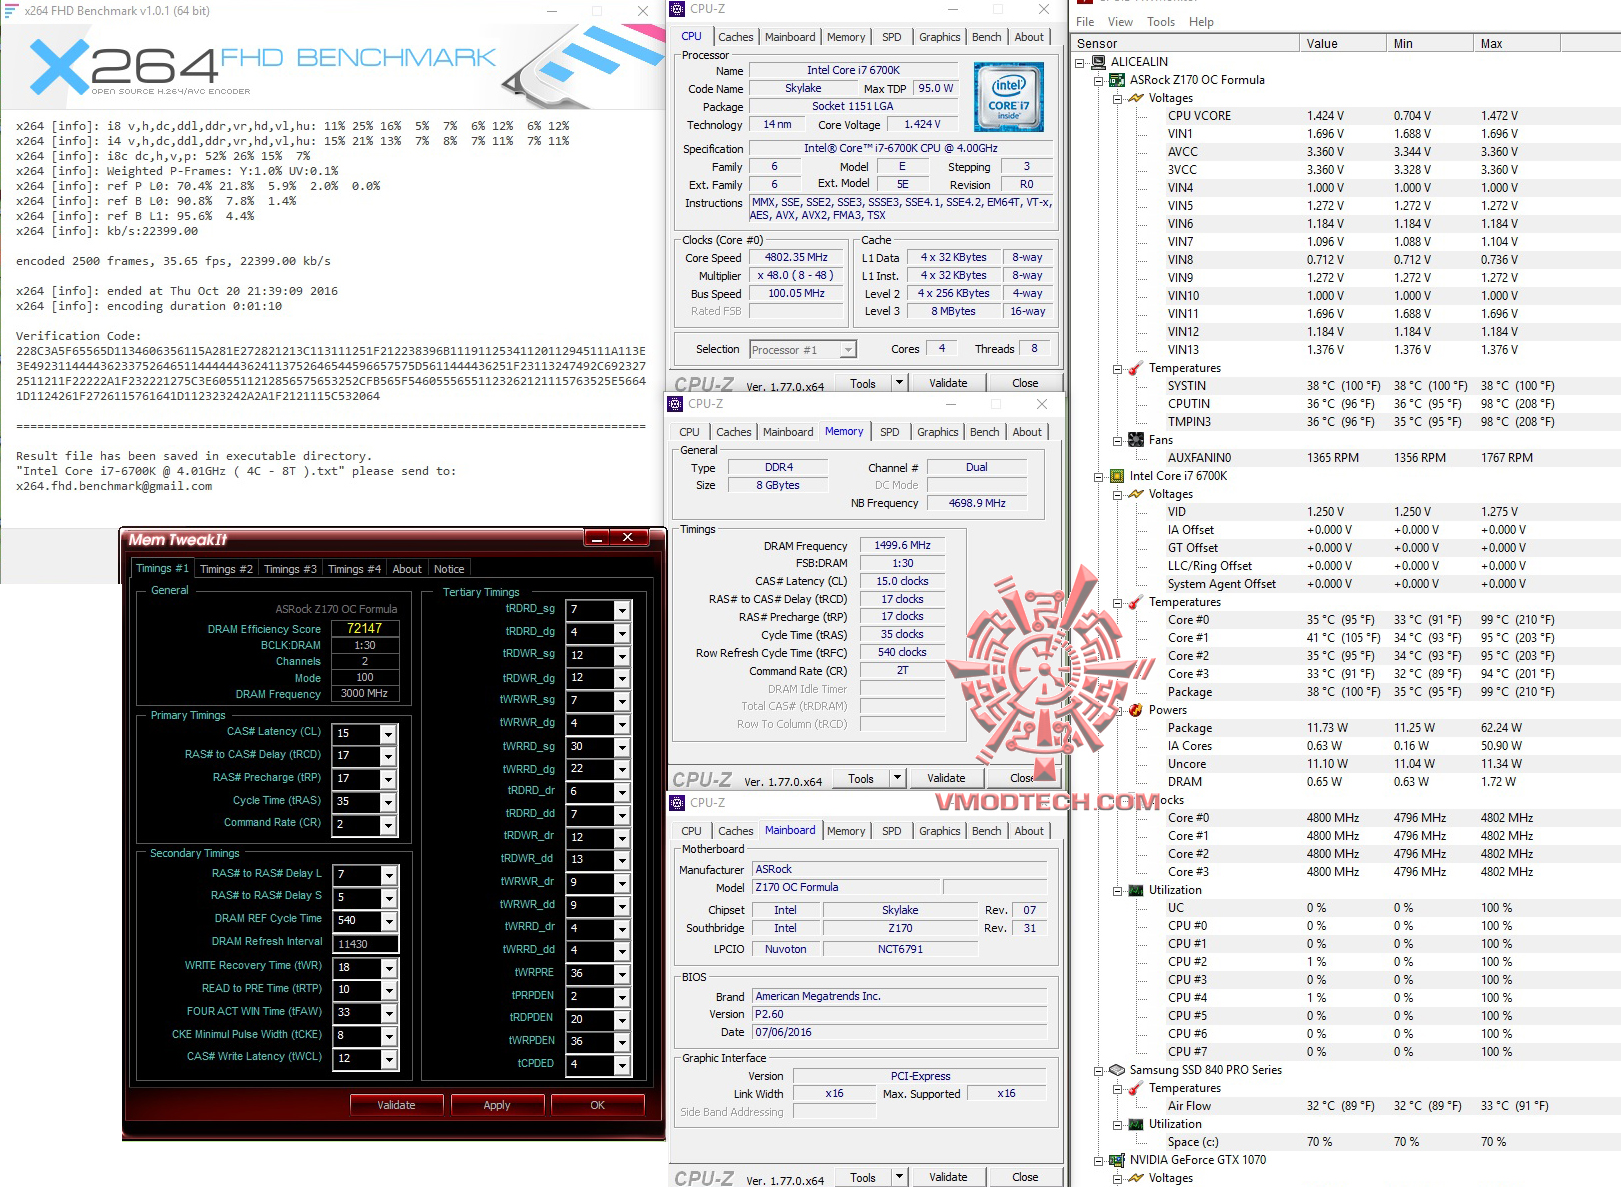The image size is (1621, 1187).
Task: Open the View menu in HWMonitor
Action: [1120, 21]
